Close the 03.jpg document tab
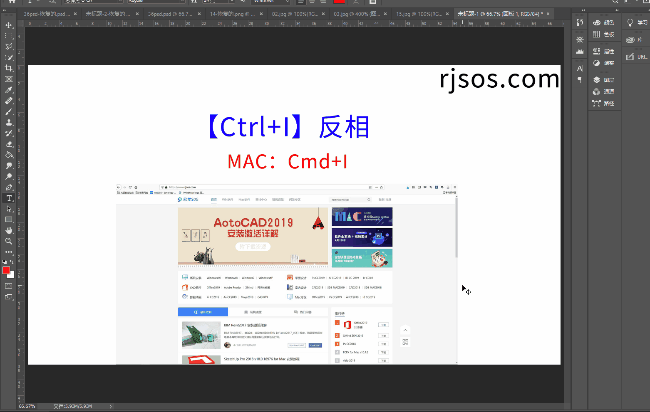 386,14
